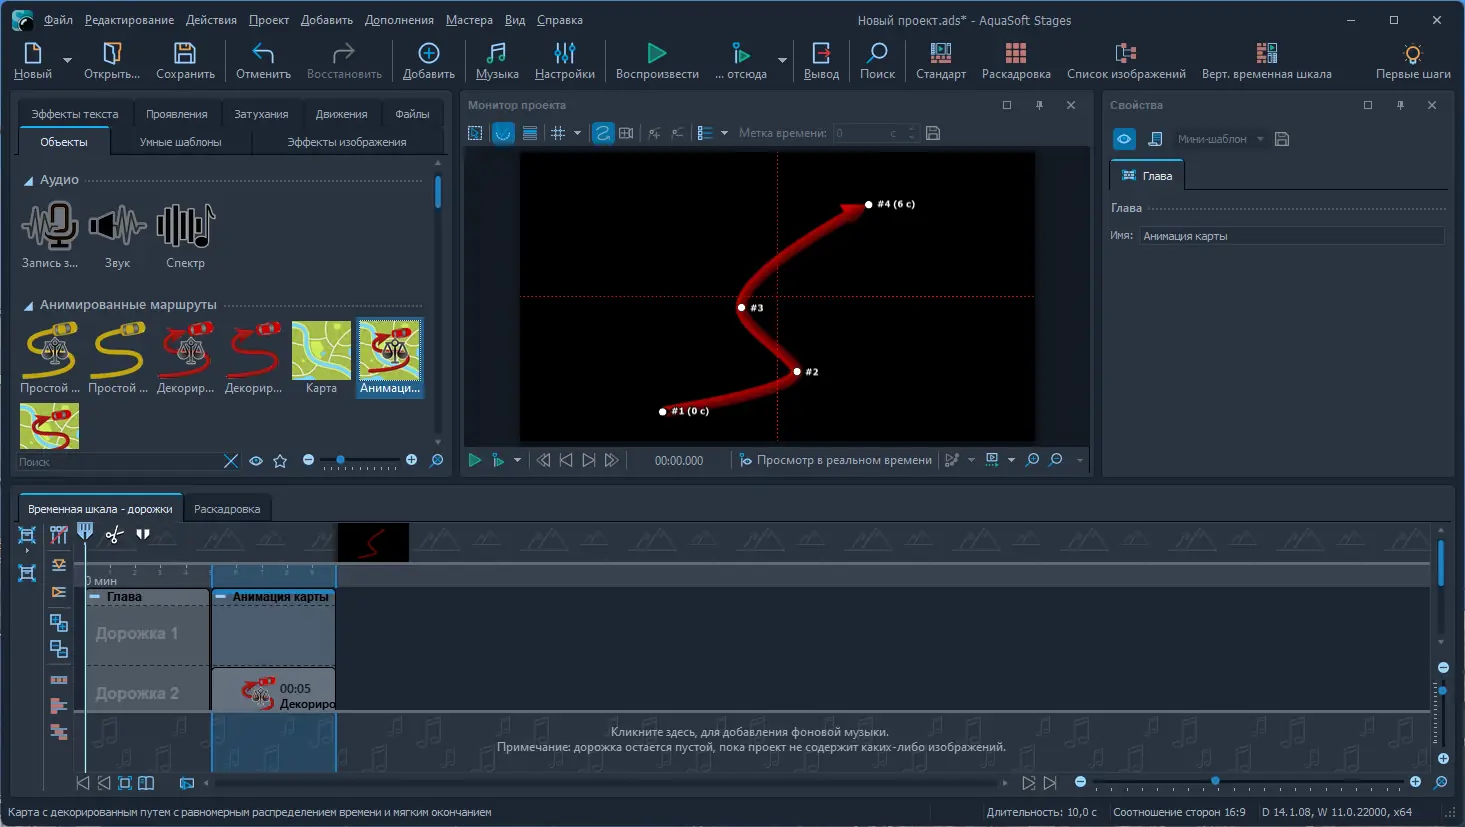
Task: Adjust the toolbox thumbnail size slider
Action: pos(341,460)
